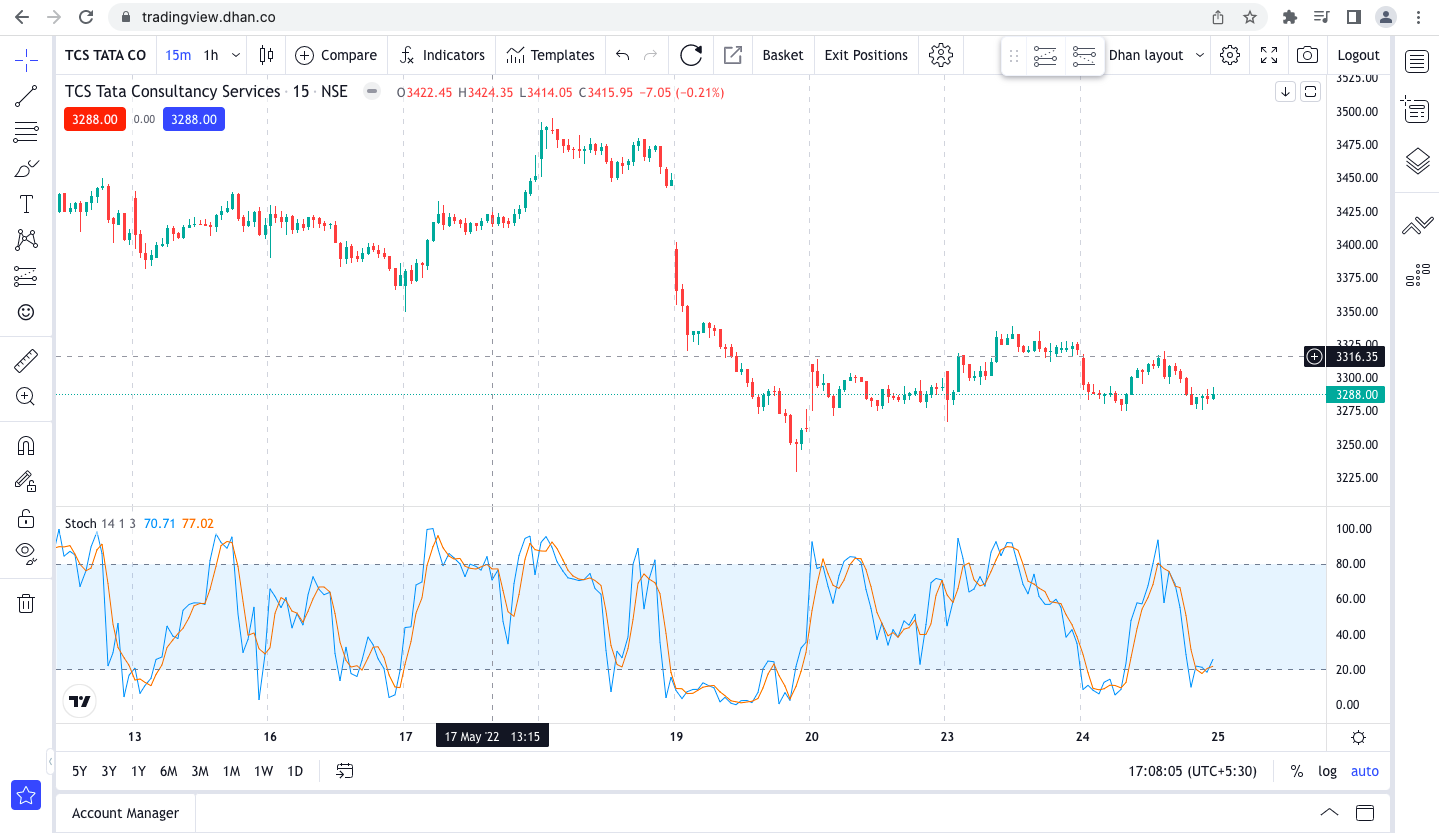Click the chart refresh icon
The image size is (1439, 833).
tap(691, 55)
